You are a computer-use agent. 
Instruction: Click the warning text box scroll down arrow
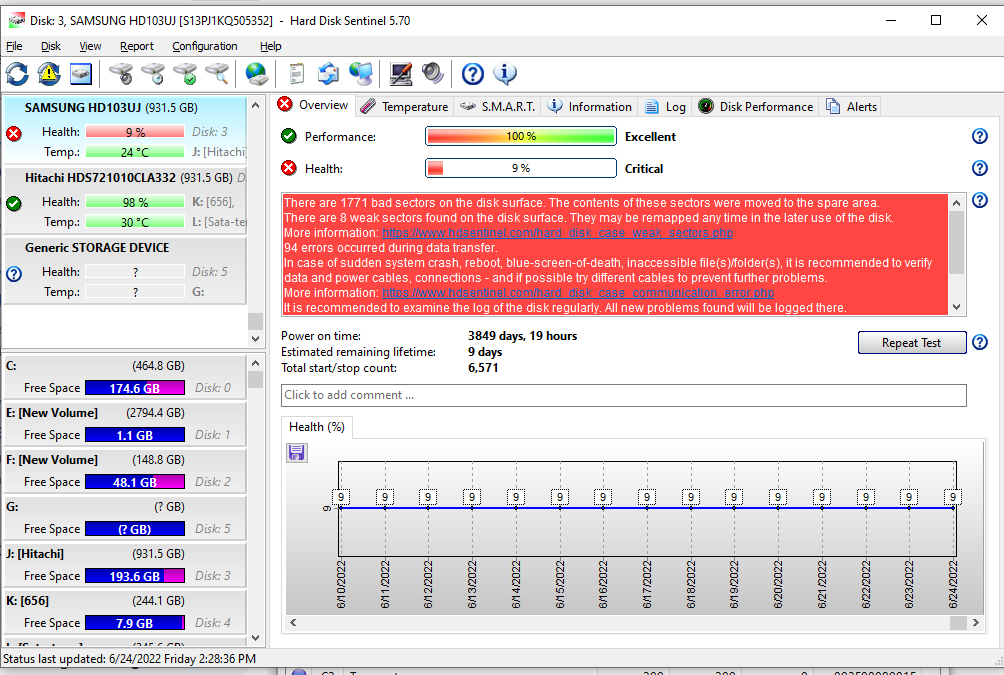957,307
